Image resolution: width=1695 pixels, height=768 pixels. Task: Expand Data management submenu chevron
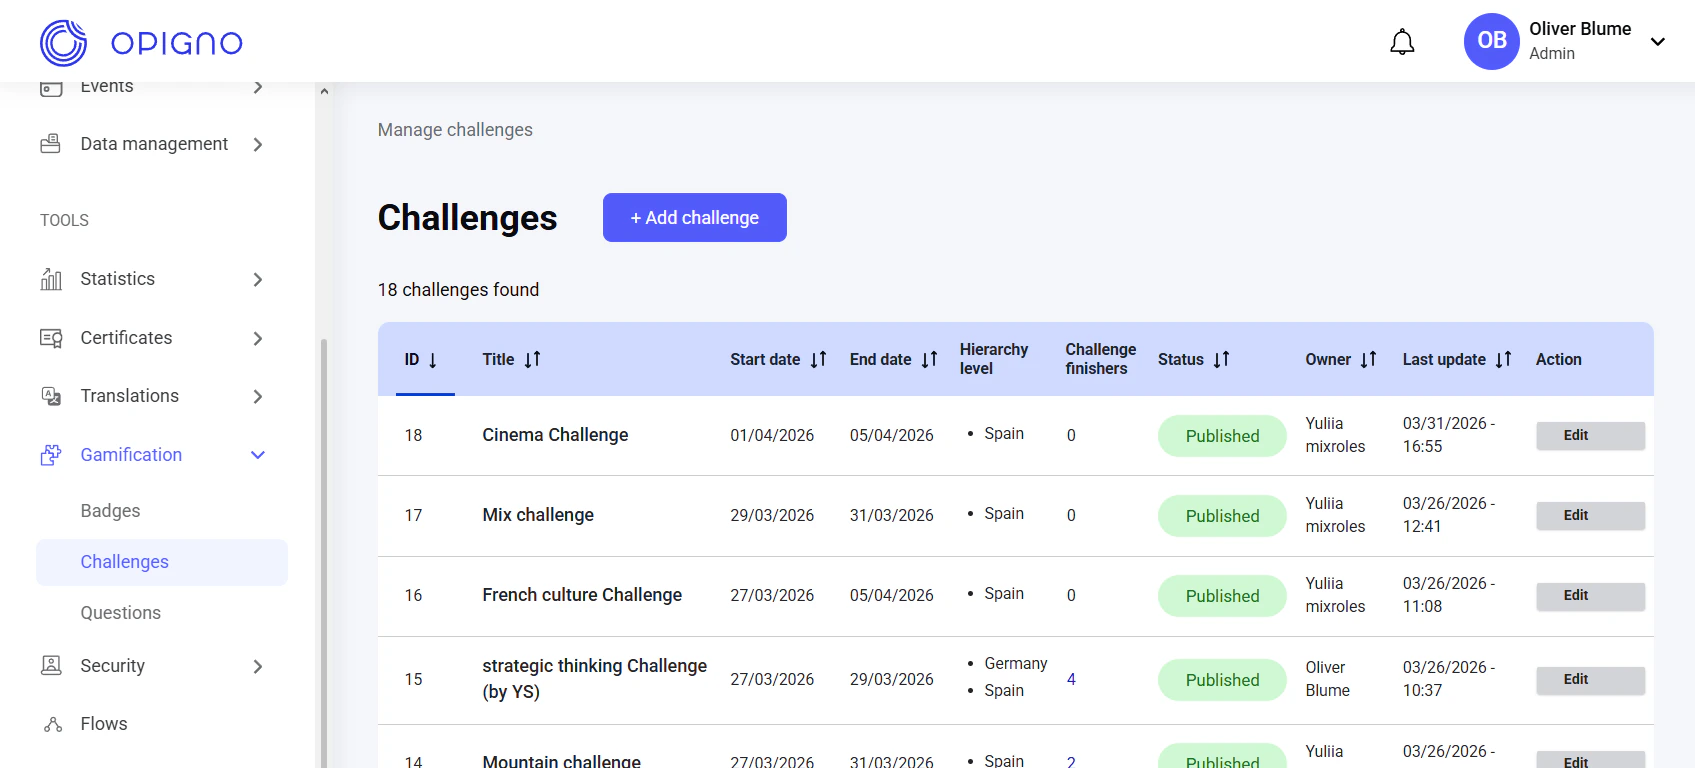258,144
